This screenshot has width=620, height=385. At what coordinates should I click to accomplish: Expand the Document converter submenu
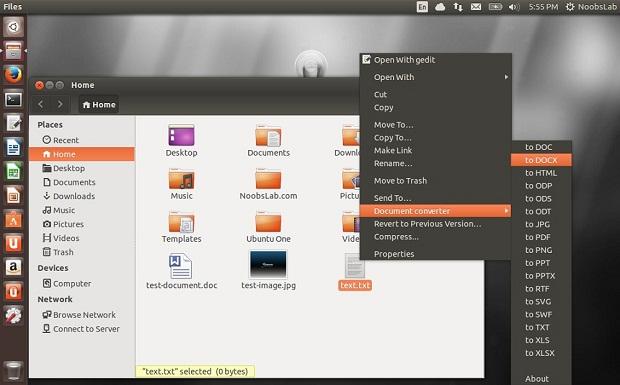point(435,211)
